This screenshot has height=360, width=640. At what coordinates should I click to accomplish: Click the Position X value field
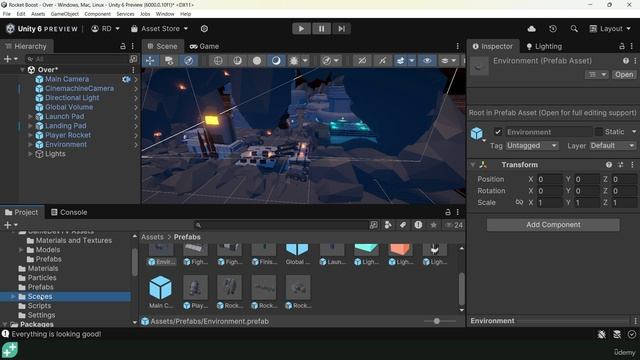[x=549, y=179]
